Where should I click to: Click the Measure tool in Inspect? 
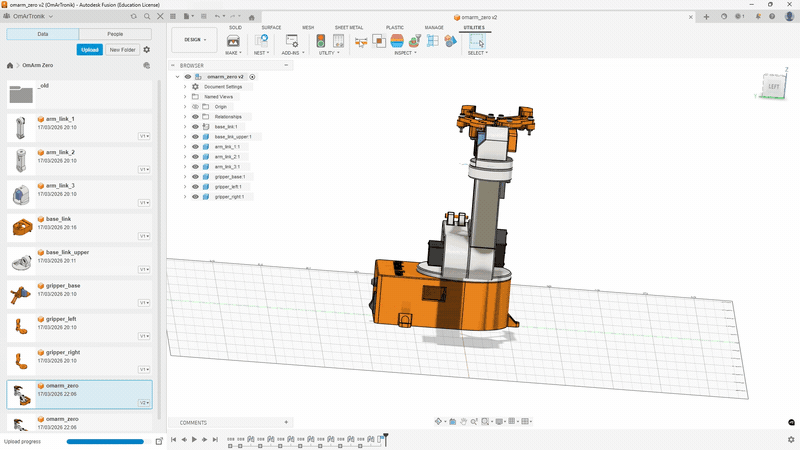(361, 41)
